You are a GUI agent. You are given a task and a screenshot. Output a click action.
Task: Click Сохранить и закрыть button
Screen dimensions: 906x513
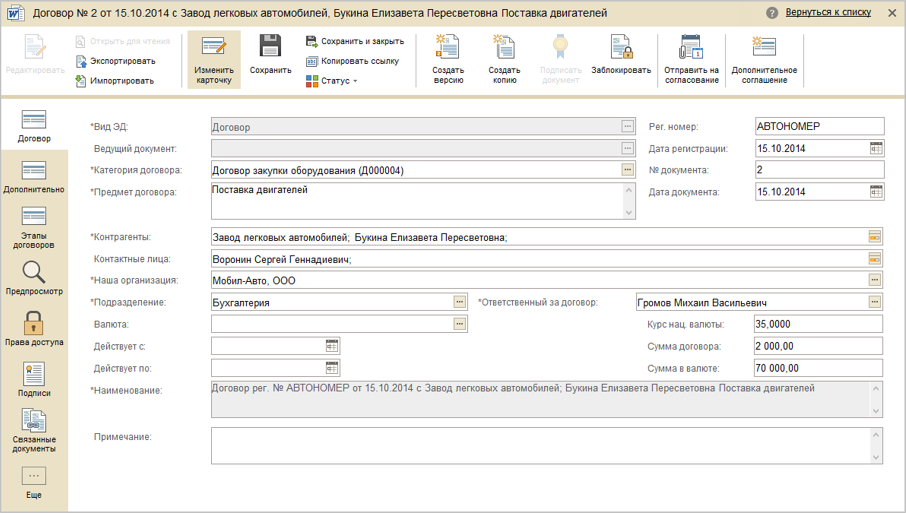point(354,41)
